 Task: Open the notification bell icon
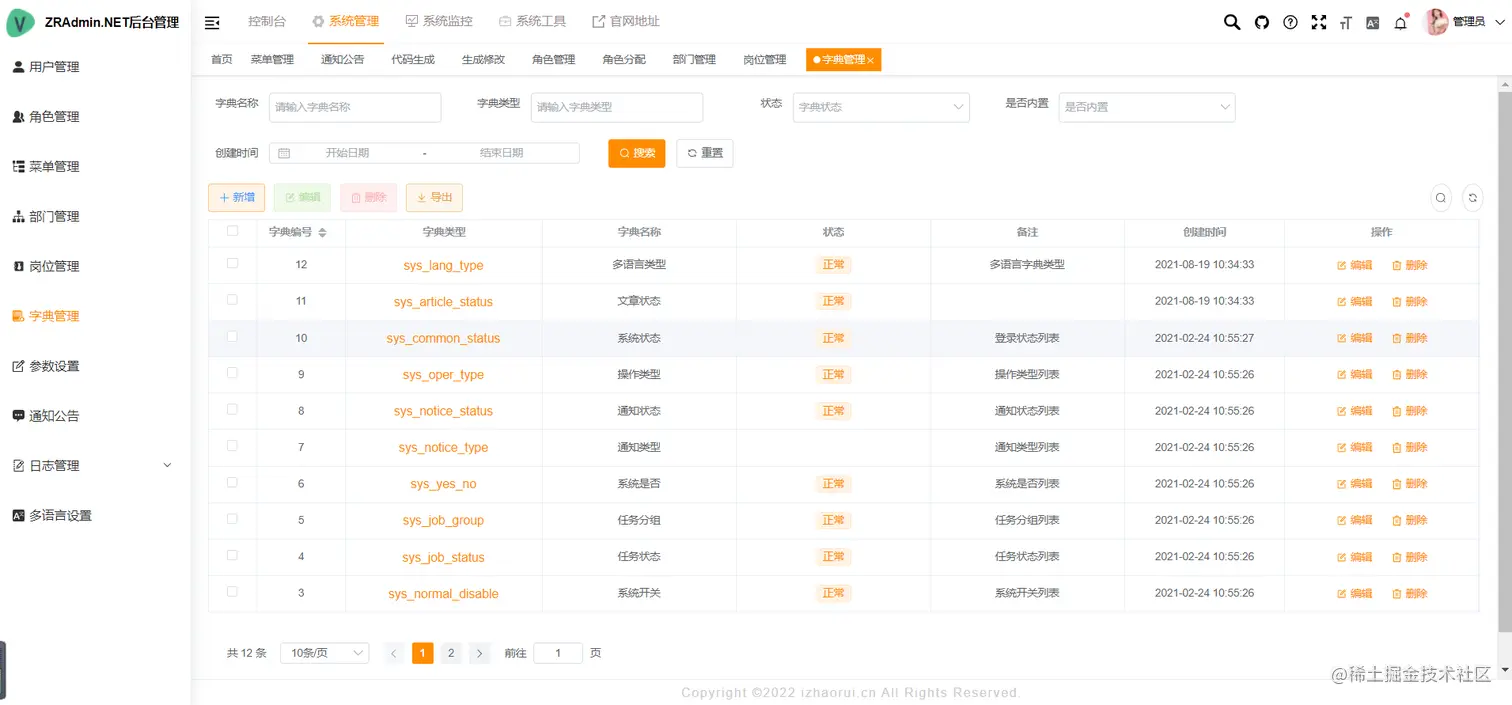point(1400,22)
